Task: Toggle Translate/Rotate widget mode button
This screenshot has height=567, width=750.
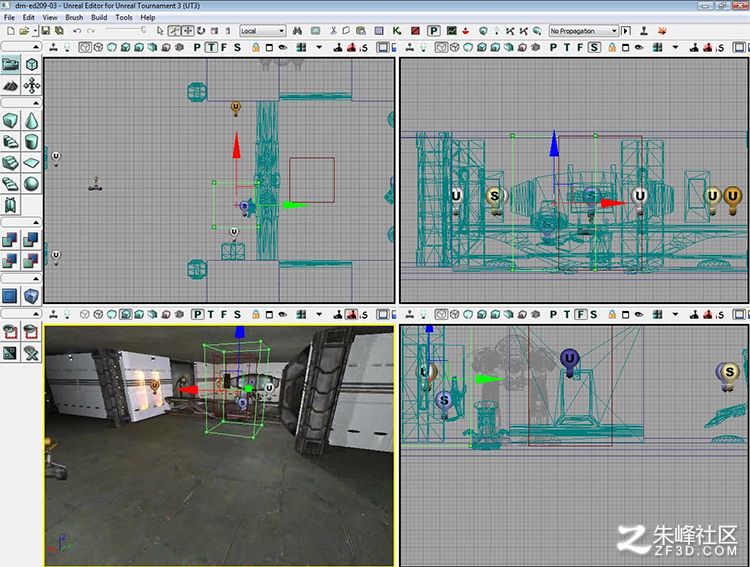Action: [175, 31]
